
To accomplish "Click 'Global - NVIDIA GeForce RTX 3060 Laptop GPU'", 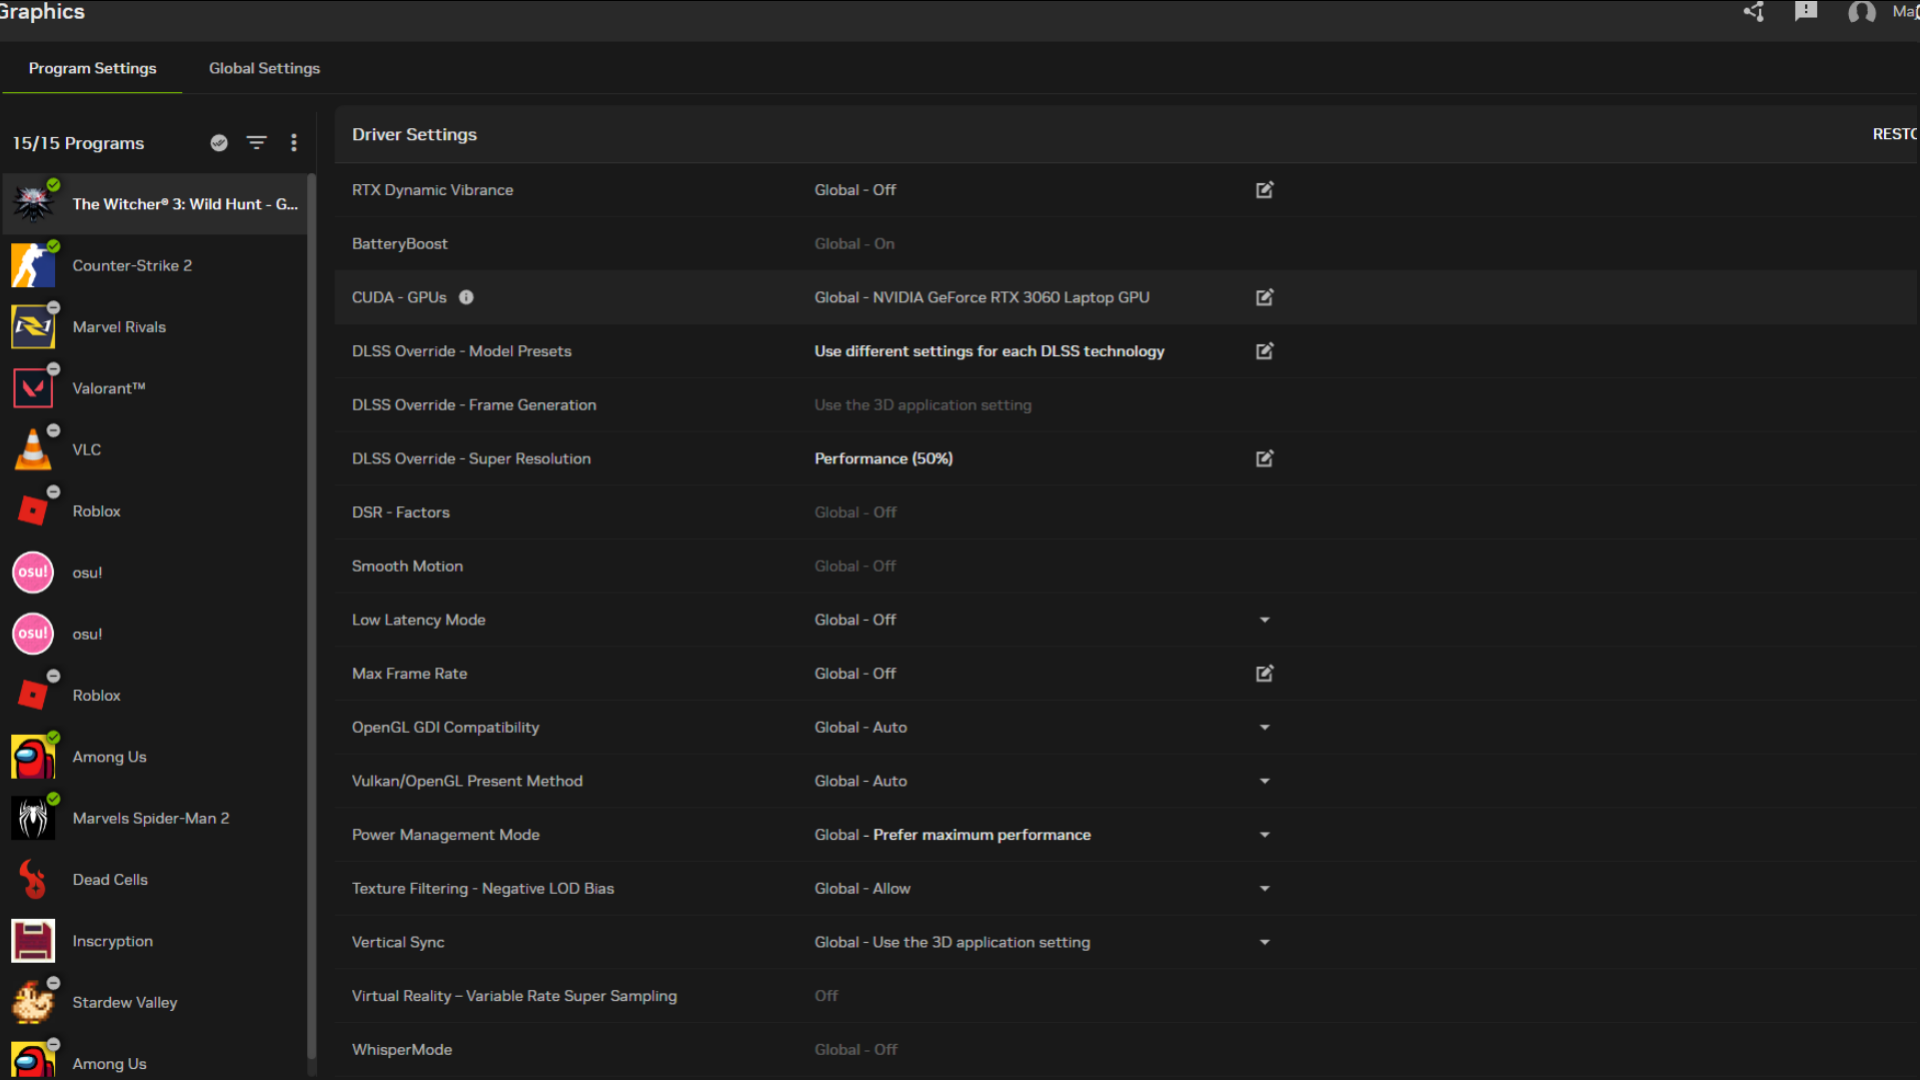I will coord(982,297).
